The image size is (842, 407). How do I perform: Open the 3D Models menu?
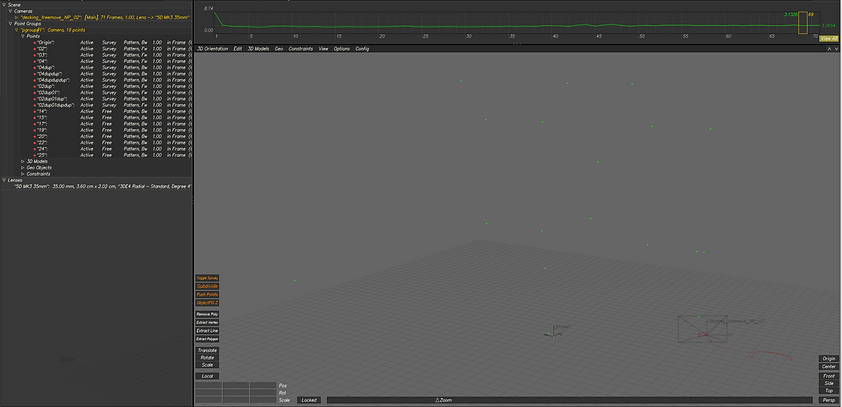coord(258,49)
